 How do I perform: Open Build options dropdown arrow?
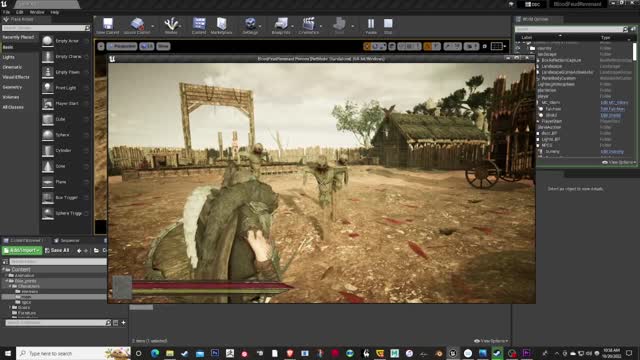[353, 26]
